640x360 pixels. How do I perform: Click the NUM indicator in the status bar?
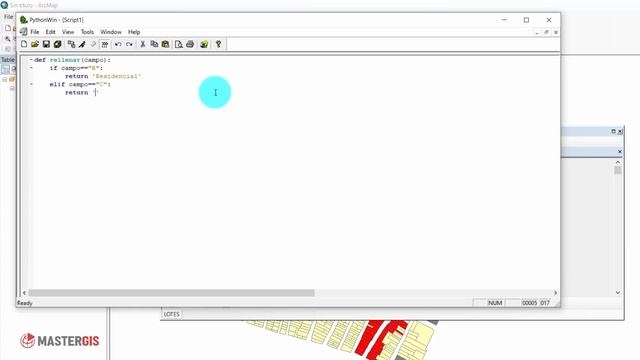click(495, 303)
